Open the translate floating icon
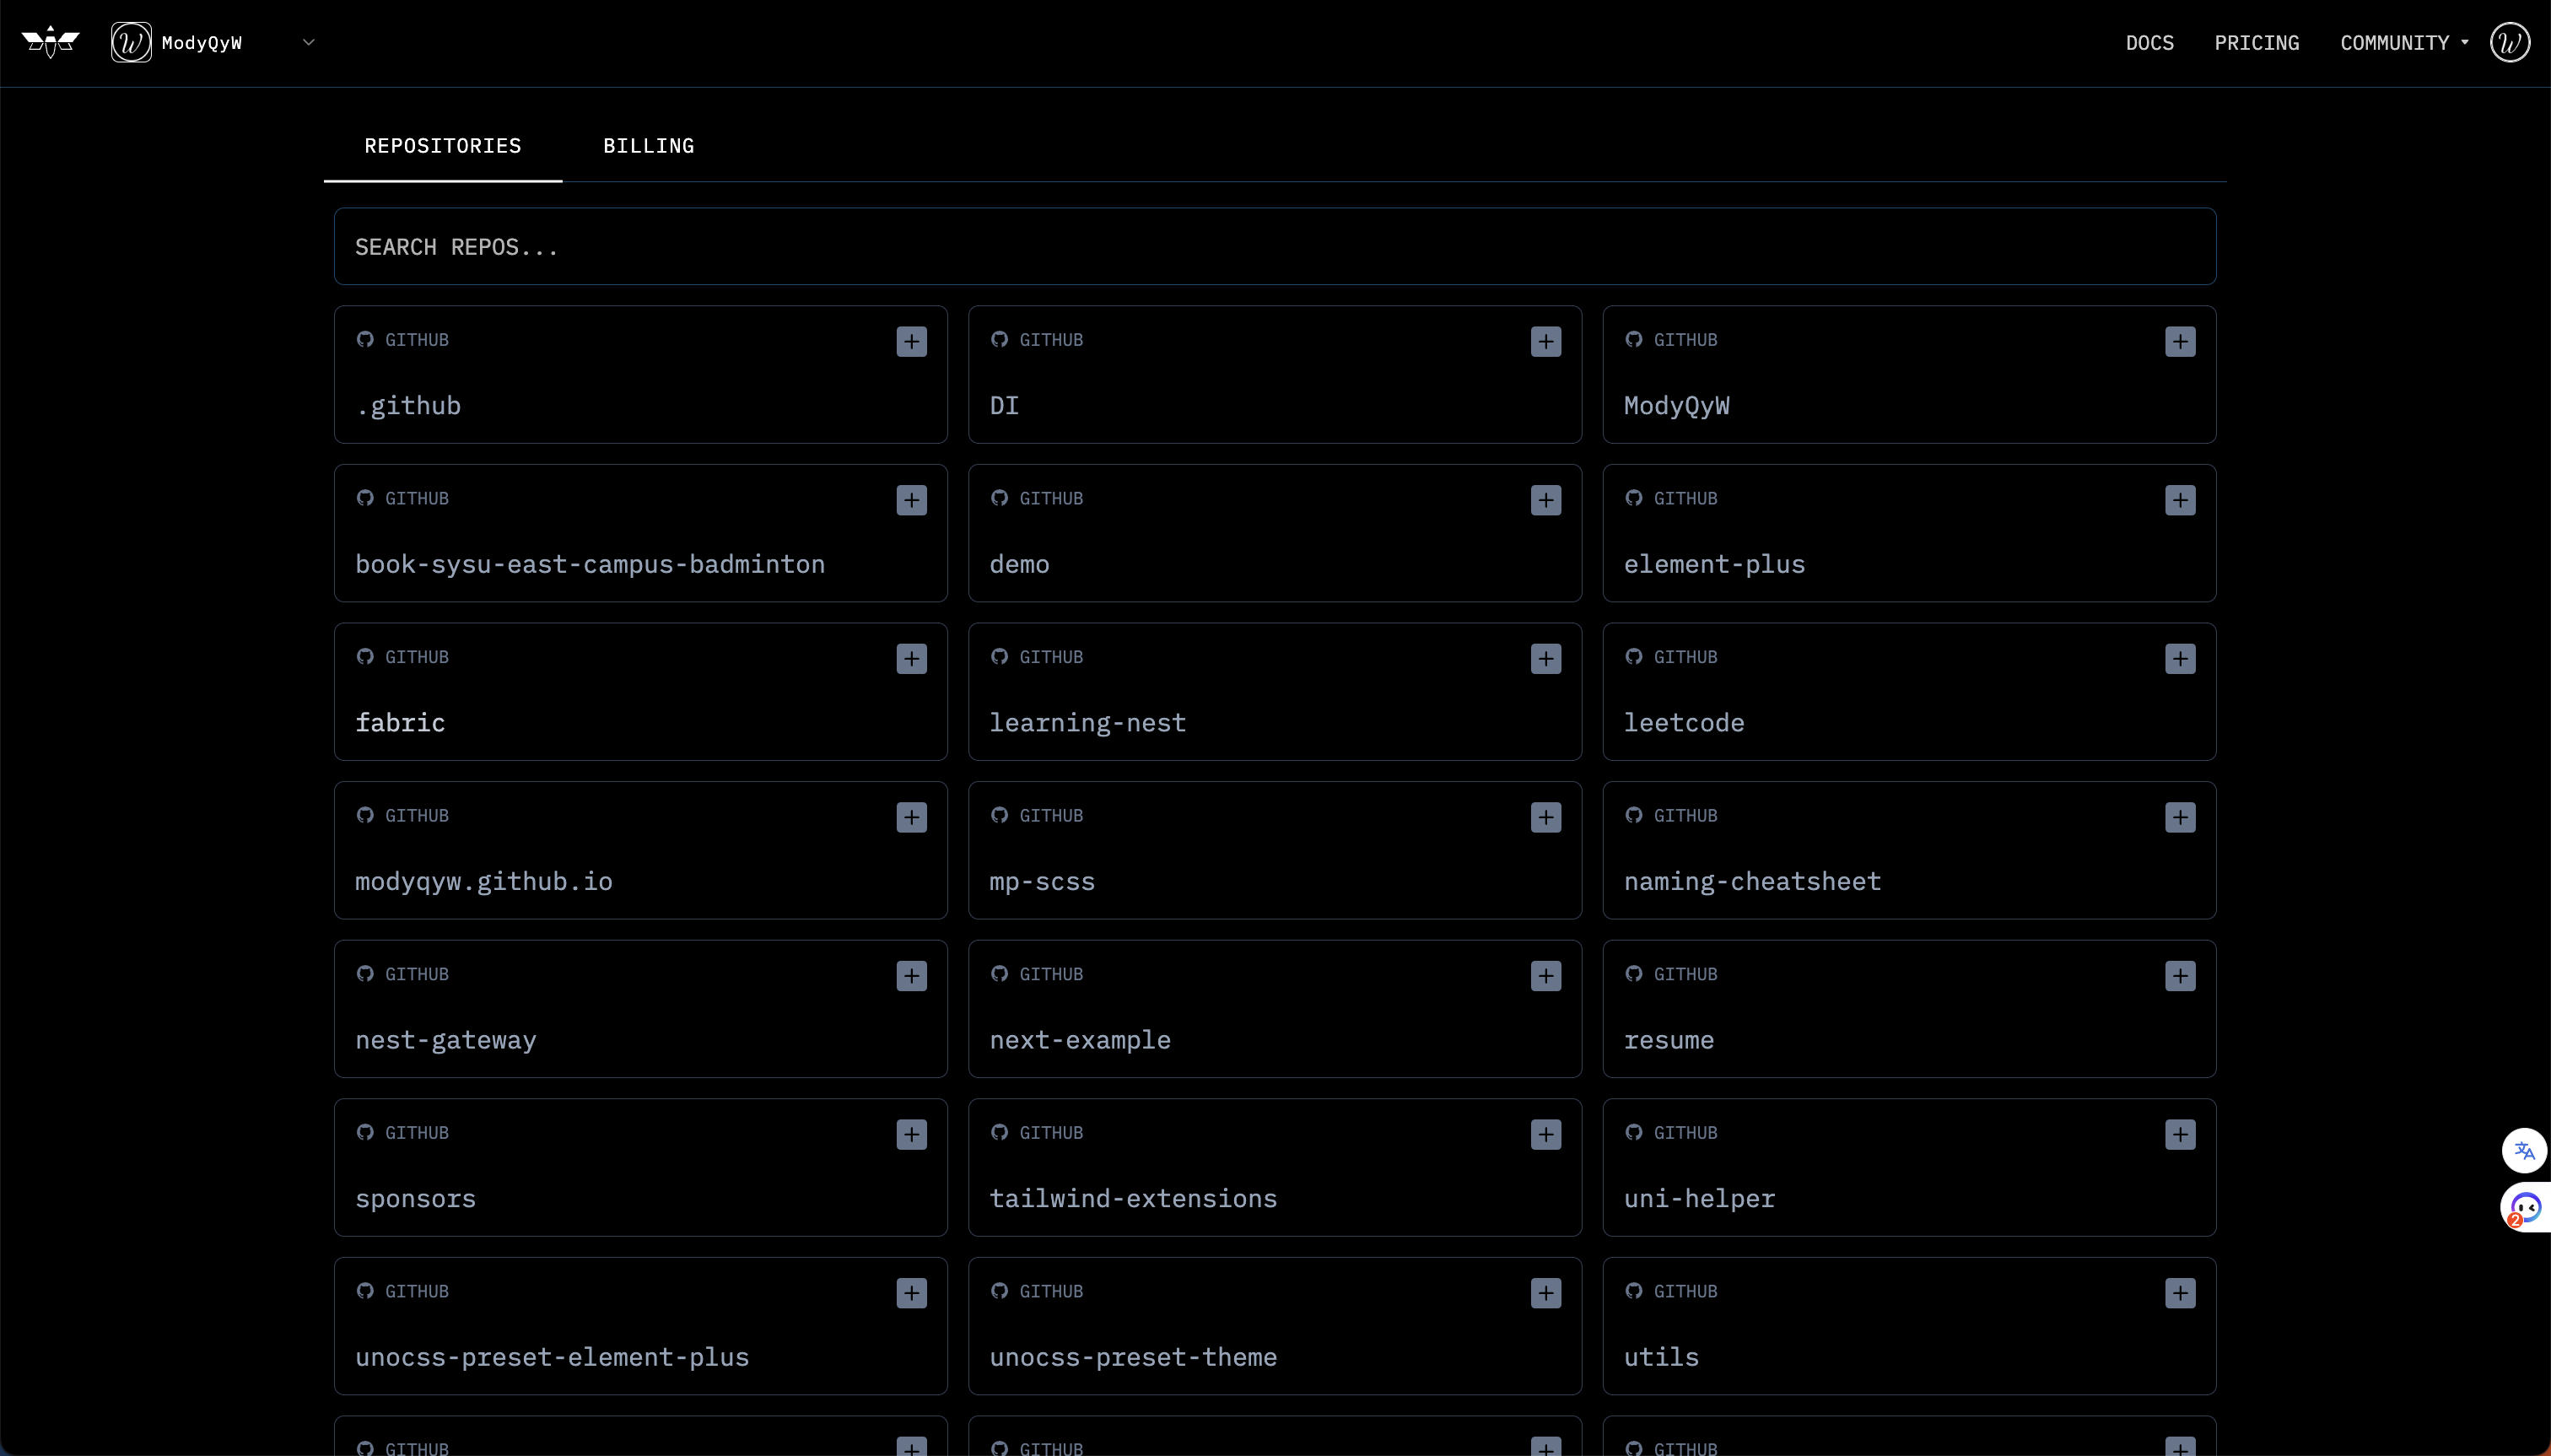2551x1456 pixels. click(x=2524, y=1150)
